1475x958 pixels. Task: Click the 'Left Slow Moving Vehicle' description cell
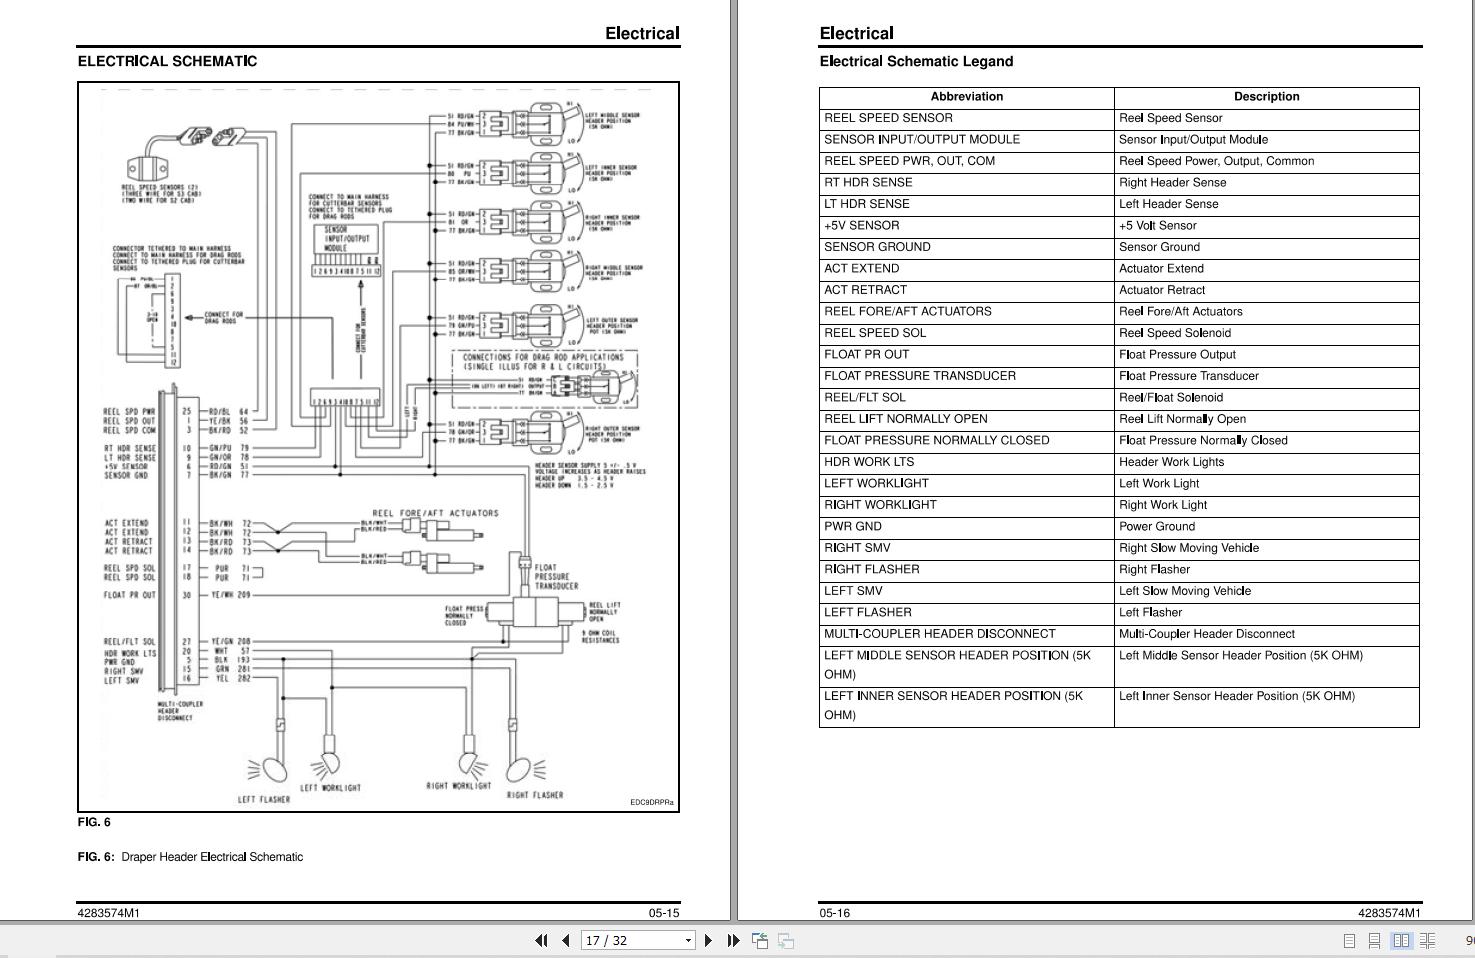[x=1267, y=591]
